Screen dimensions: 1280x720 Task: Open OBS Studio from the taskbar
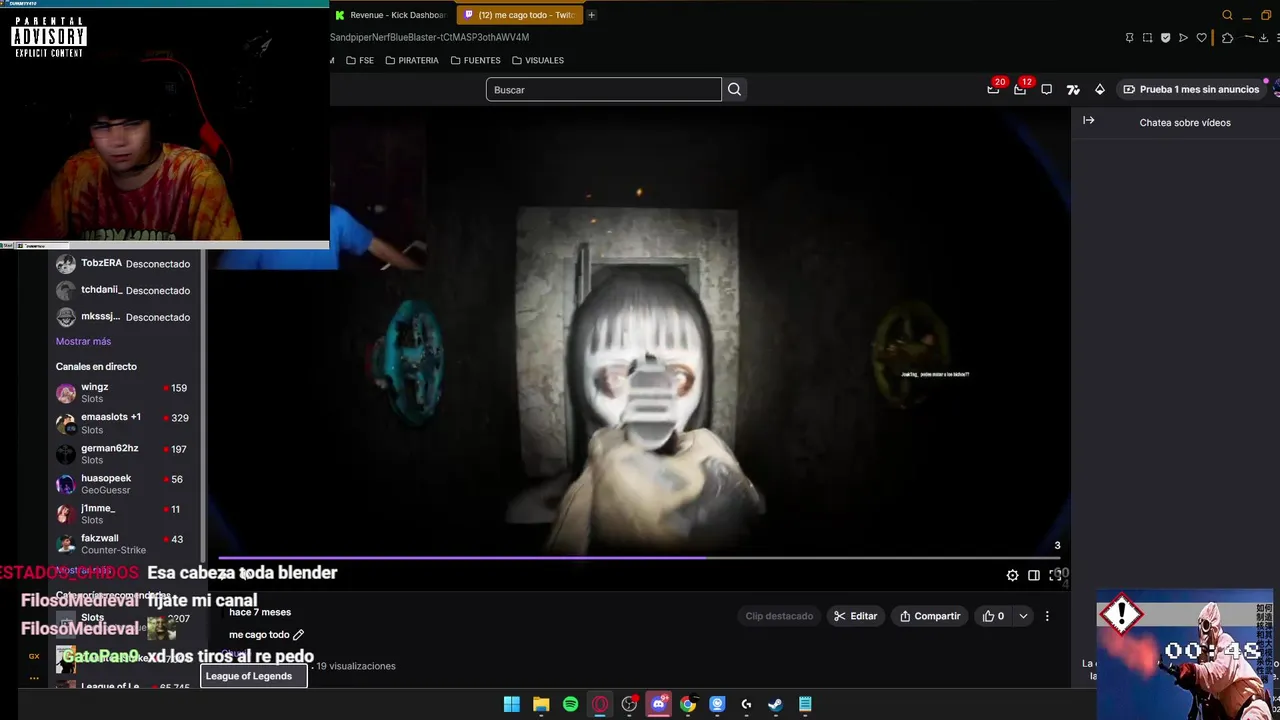(629, 704)
